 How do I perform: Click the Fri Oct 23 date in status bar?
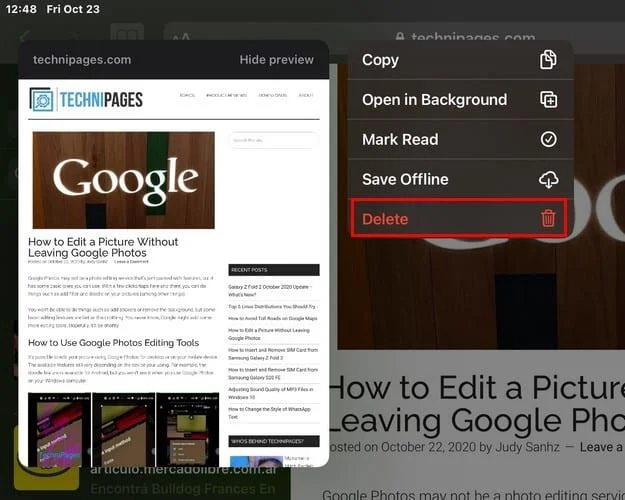point(73,9)
